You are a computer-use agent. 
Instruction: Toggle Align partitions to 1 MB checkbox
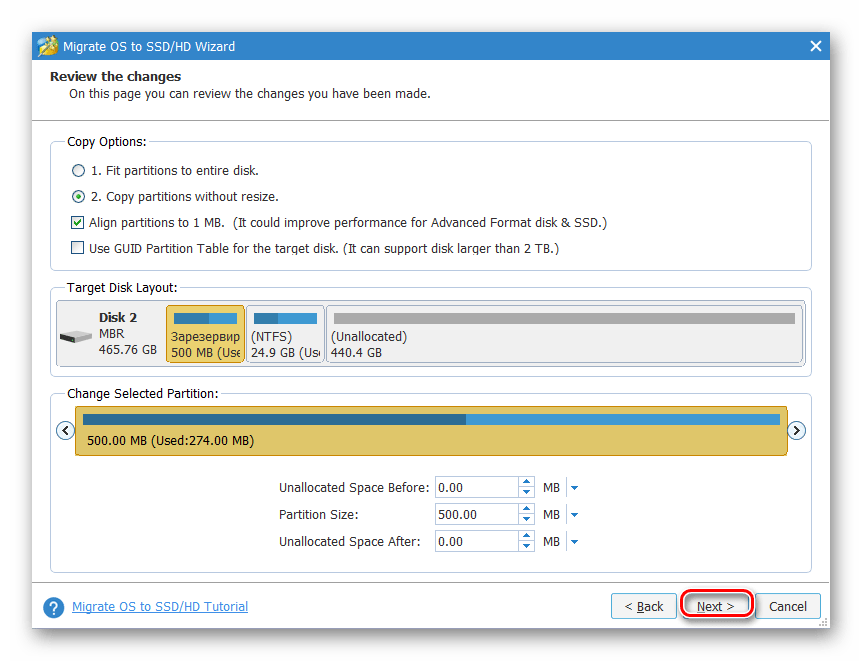[78, 222]
